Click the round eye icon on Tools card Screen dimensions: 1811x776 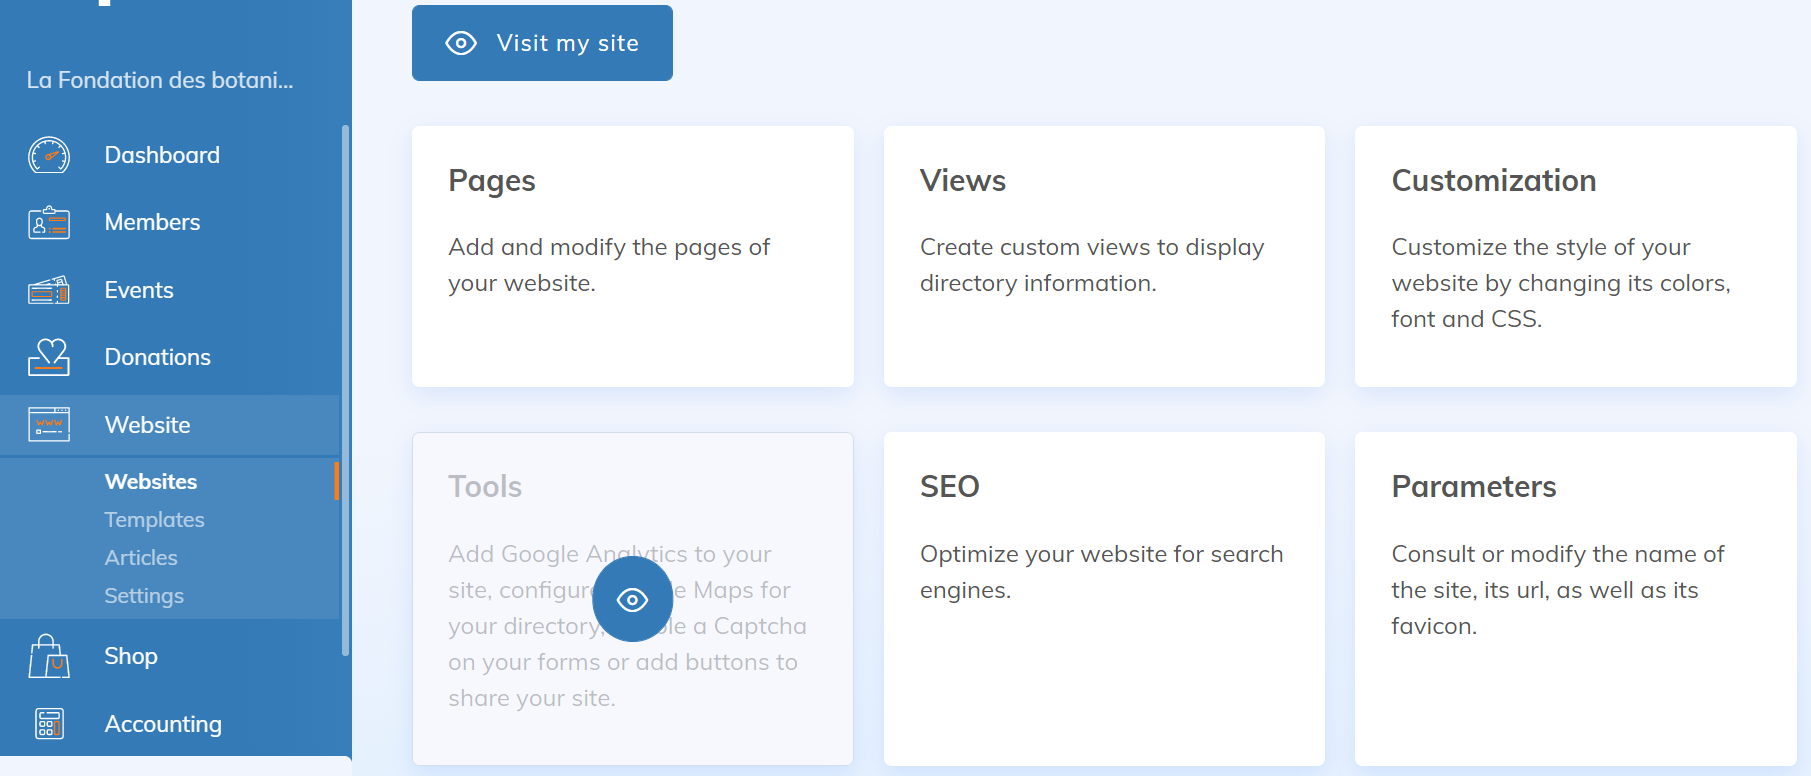tap(632, 599)
